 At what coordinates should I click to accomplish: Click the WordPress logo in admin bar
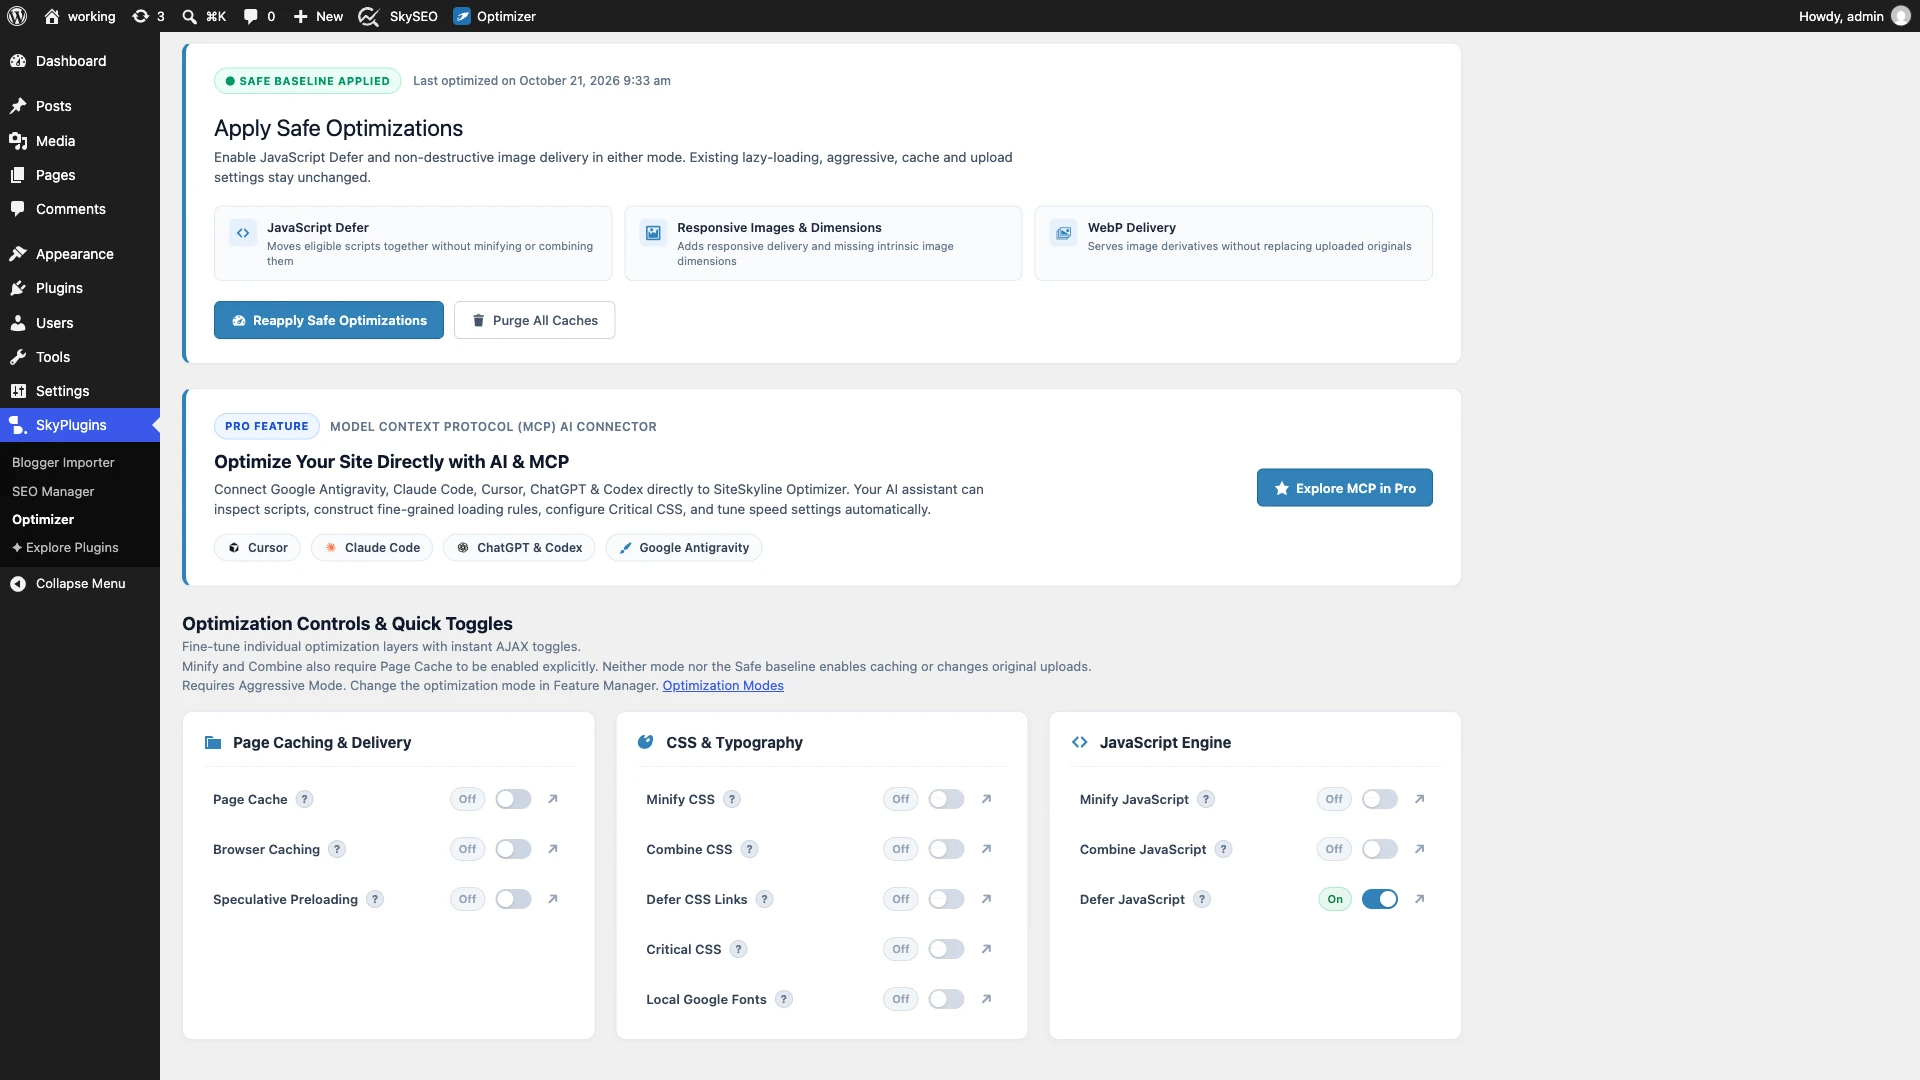click(x=17, y=16)
